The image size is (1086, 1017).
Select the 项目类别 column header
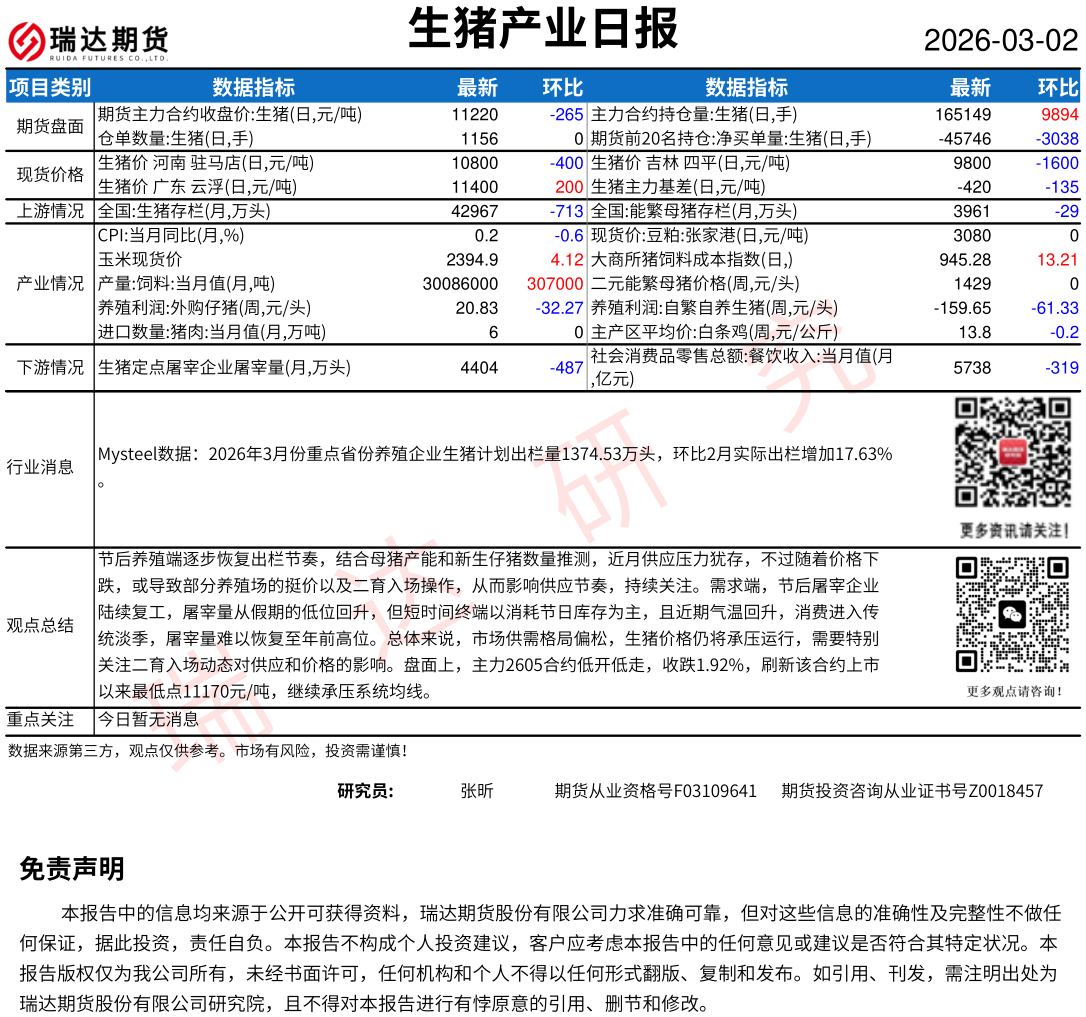coord(50,88)
